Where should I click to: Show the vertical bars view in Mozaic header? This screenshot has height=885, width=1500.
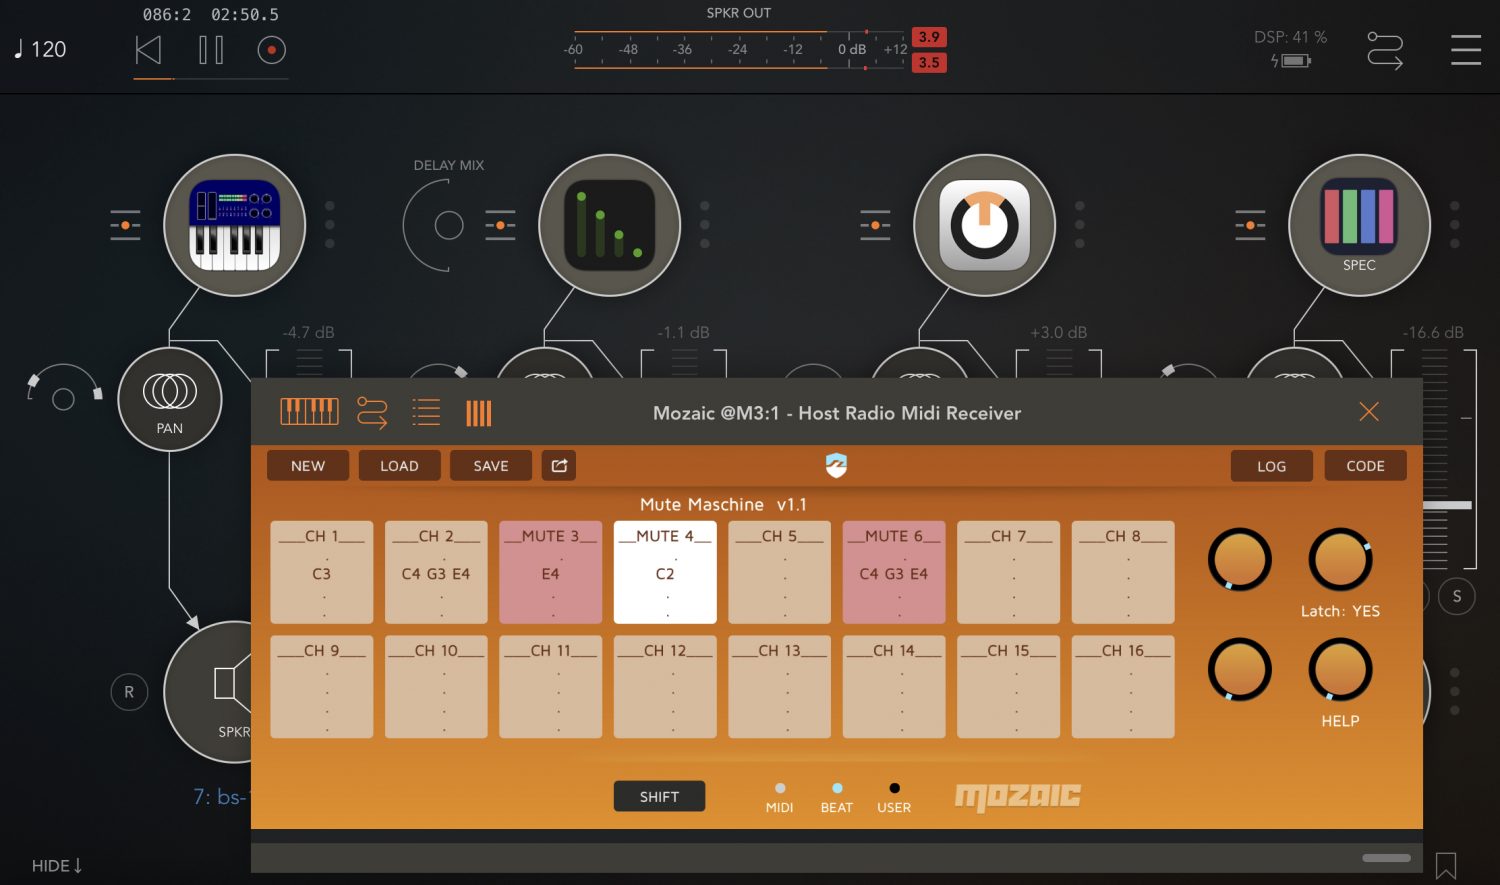479,413
